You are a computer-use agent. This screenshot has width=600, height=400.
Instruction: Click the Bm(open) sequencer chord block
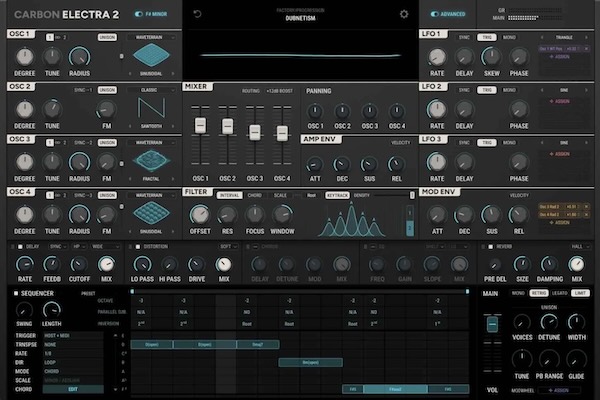[x=310, y=362]
